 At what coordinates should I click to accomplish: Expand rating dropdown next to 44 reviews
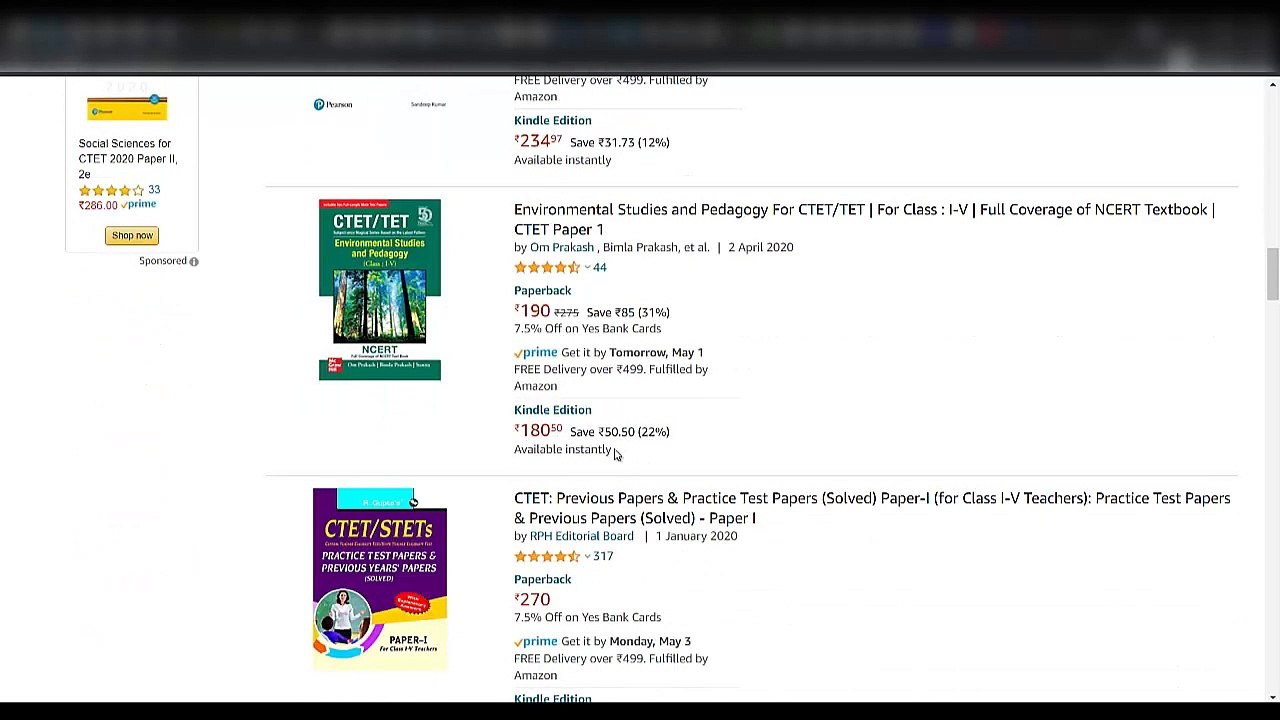(587, 268)
